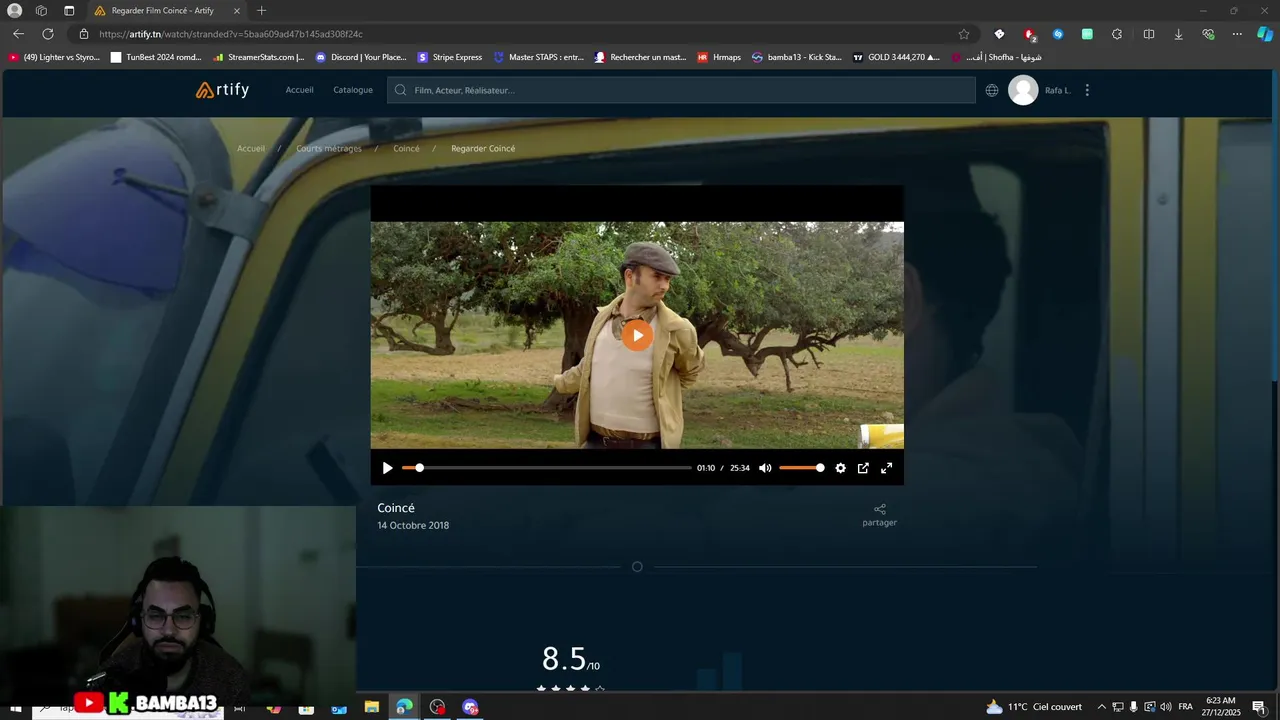Click the section divider circle marker
Viewport: 1280px width, 720px height.
pos(637,567)
